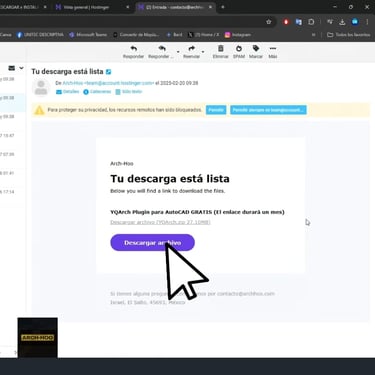
Task: Open the Chrome three-dots menu
Action: 367,22
